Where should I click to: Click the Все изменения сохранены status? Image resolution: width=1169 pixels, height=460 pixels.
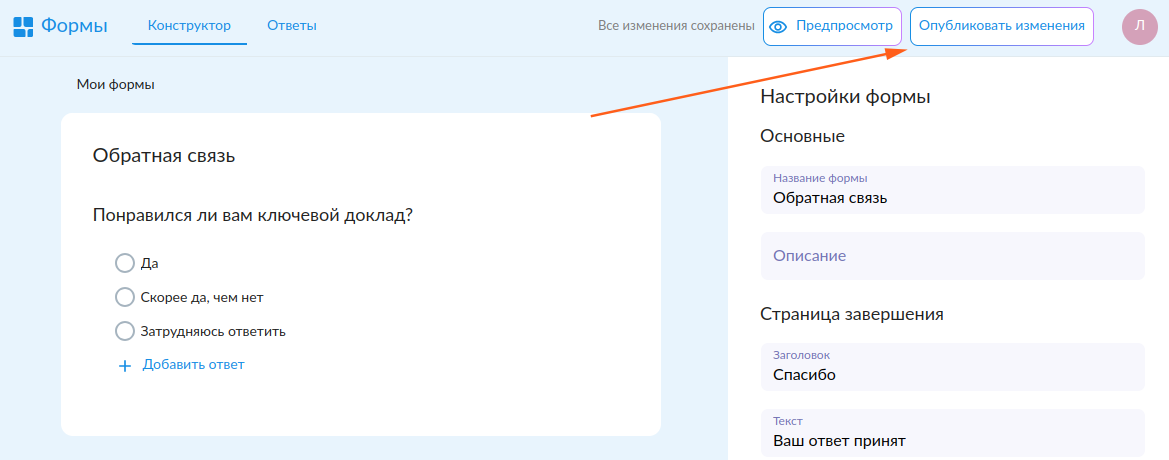676,26
